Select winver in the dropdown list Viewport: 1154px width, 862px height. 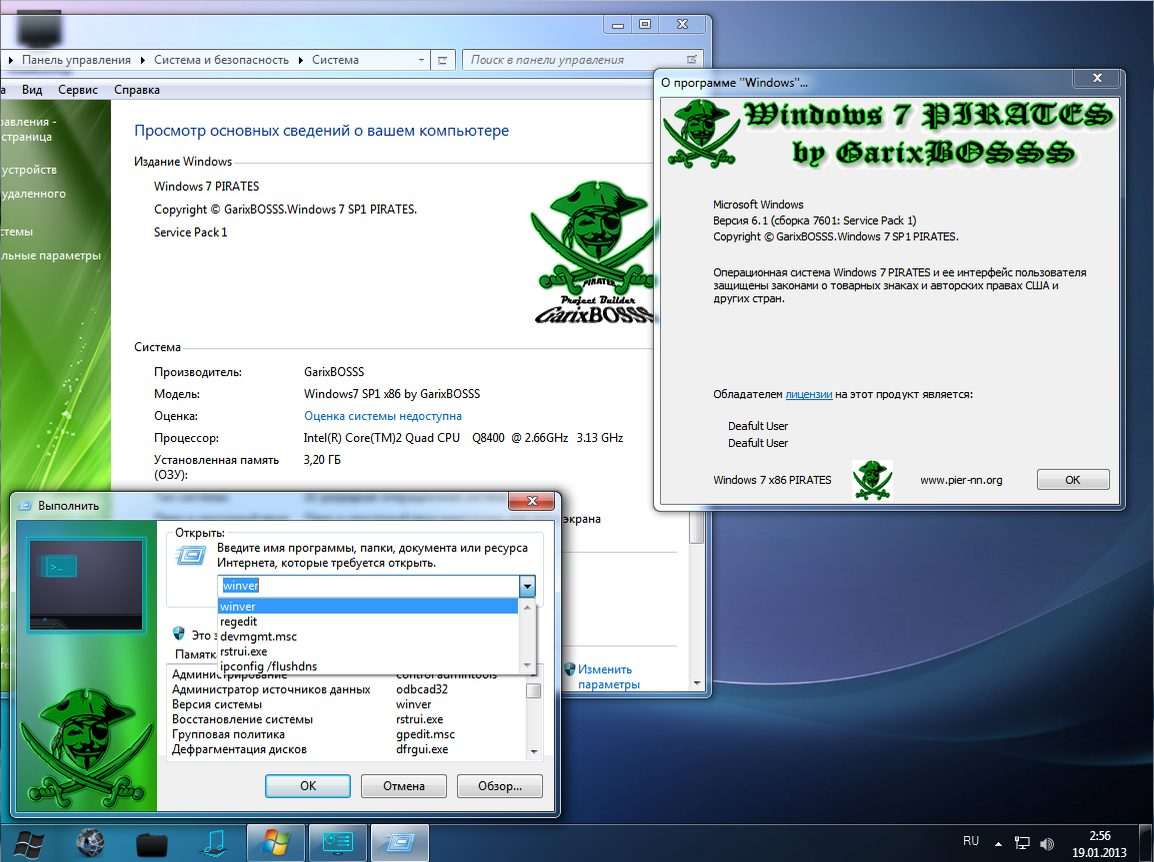click(x=369, y=607)
